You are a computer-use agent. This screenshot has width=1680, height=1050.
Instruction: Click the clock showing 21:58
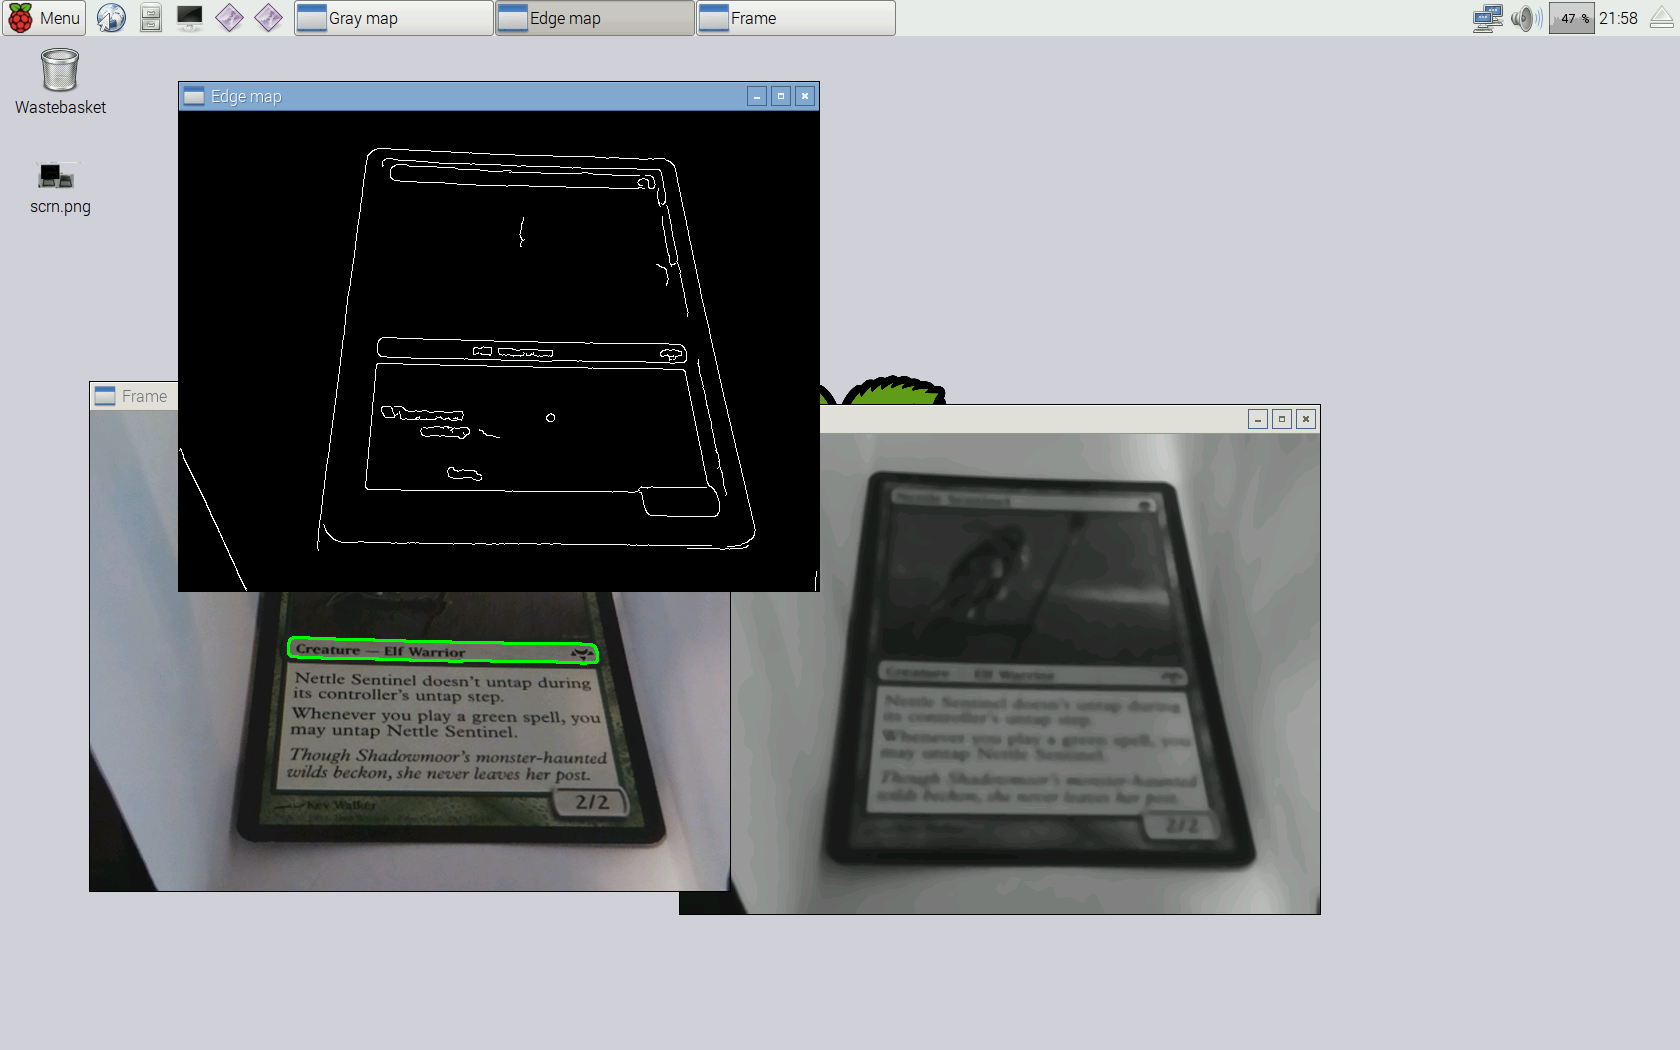(x=1618, y=18)
